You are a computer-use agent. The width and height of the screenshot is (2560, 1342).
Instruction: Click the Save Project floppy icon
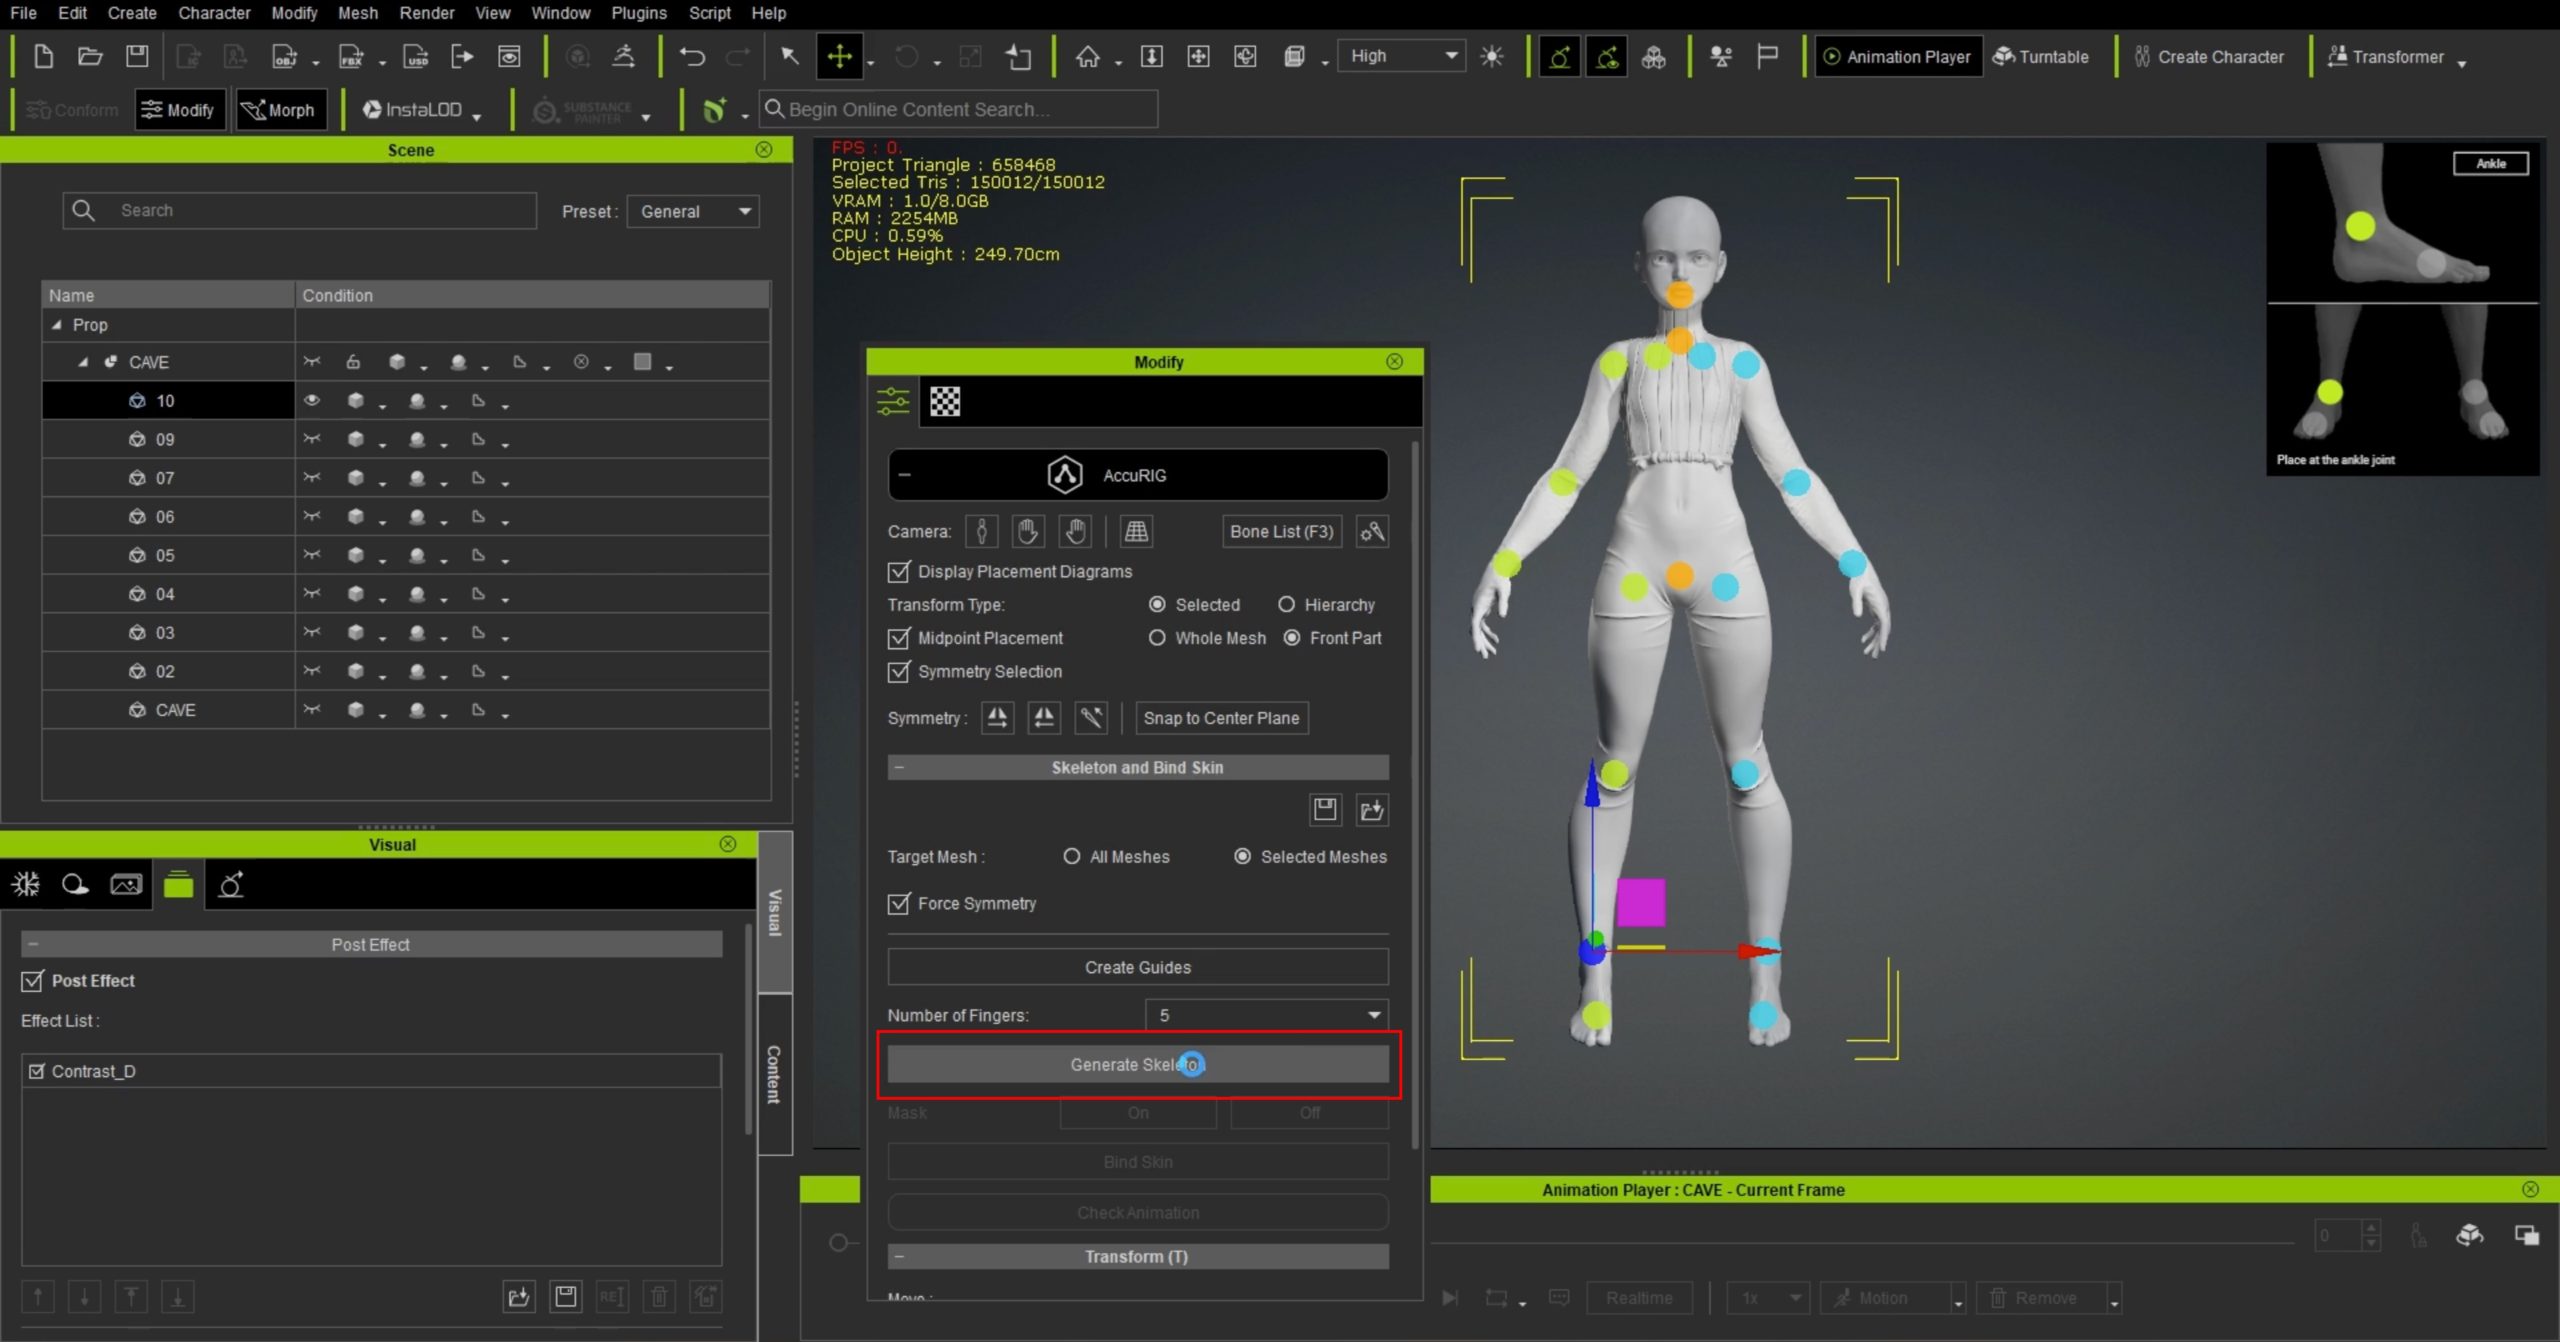pyautogui.click(x=137, y=57)
